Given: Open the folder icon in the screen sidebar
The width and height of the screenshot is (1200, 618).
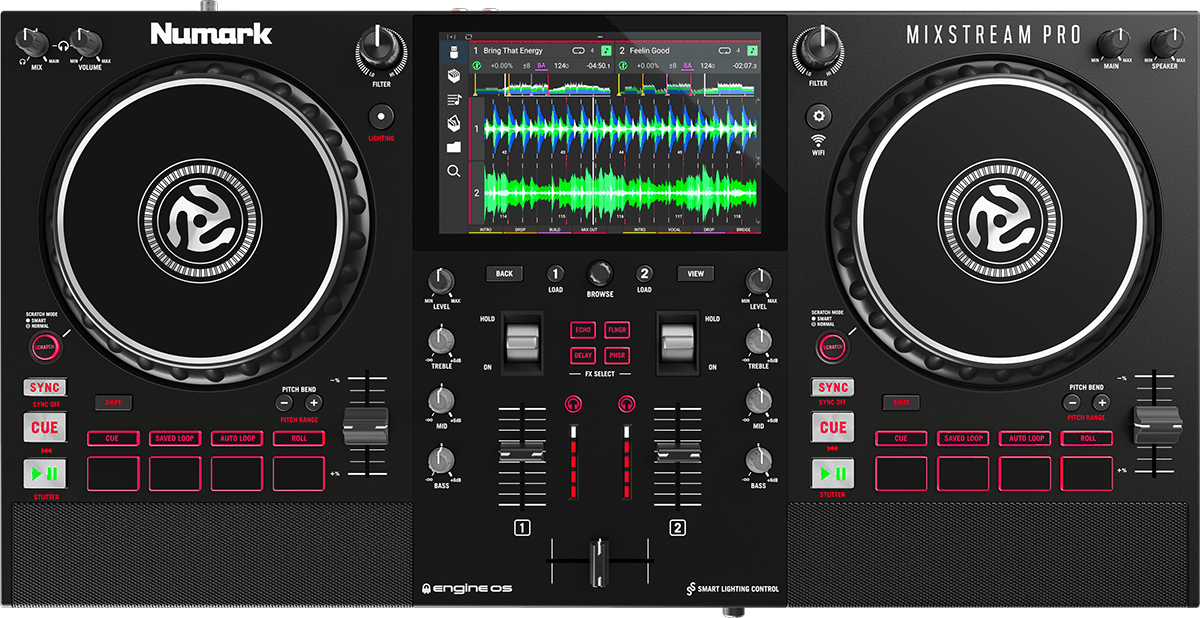Looking at the screenshot, I should pos(454,147).
